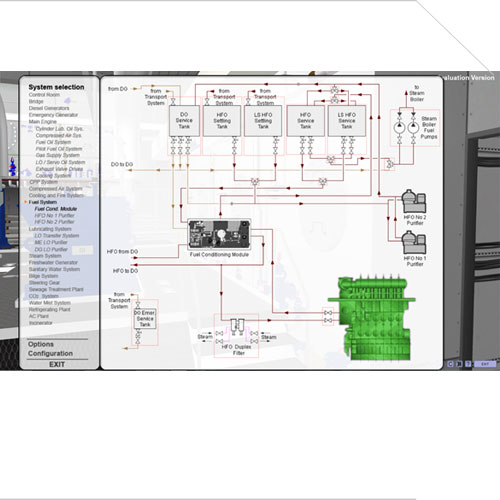Open the HFO Duplex Filter symbol
Screen dimensions: 500x500
(237, 327)
